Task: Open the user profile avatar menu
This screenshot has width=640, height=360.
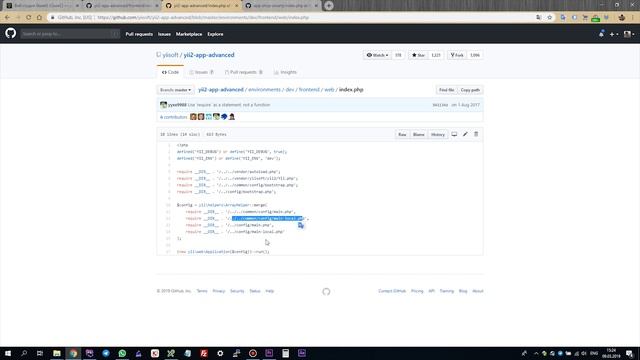Action: 629,34
